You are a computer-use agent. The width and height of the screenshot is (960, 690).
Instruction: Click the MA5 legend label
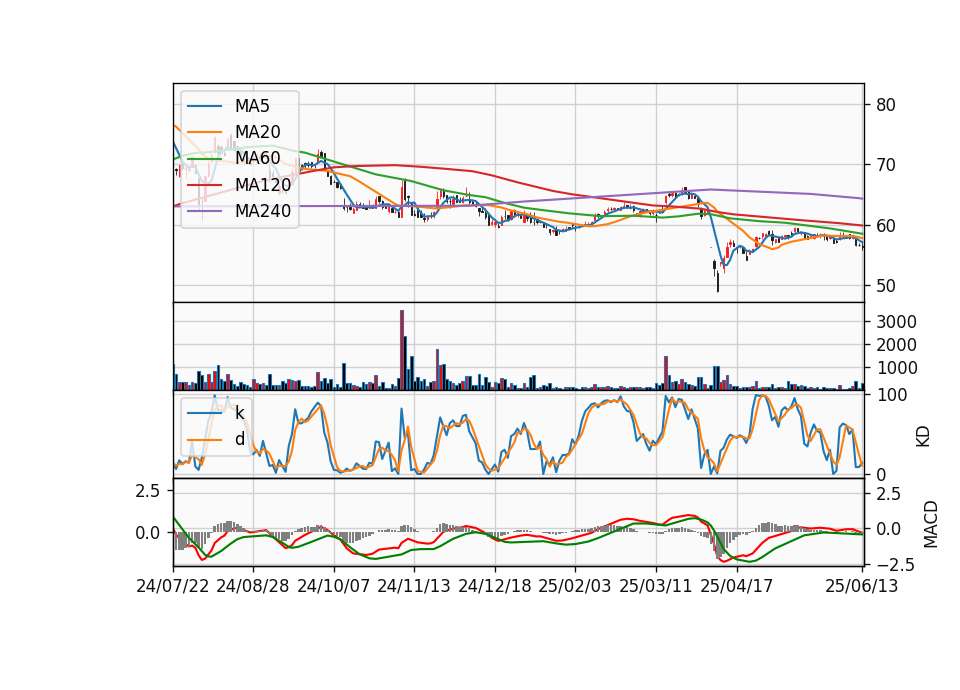pos(252,106)
